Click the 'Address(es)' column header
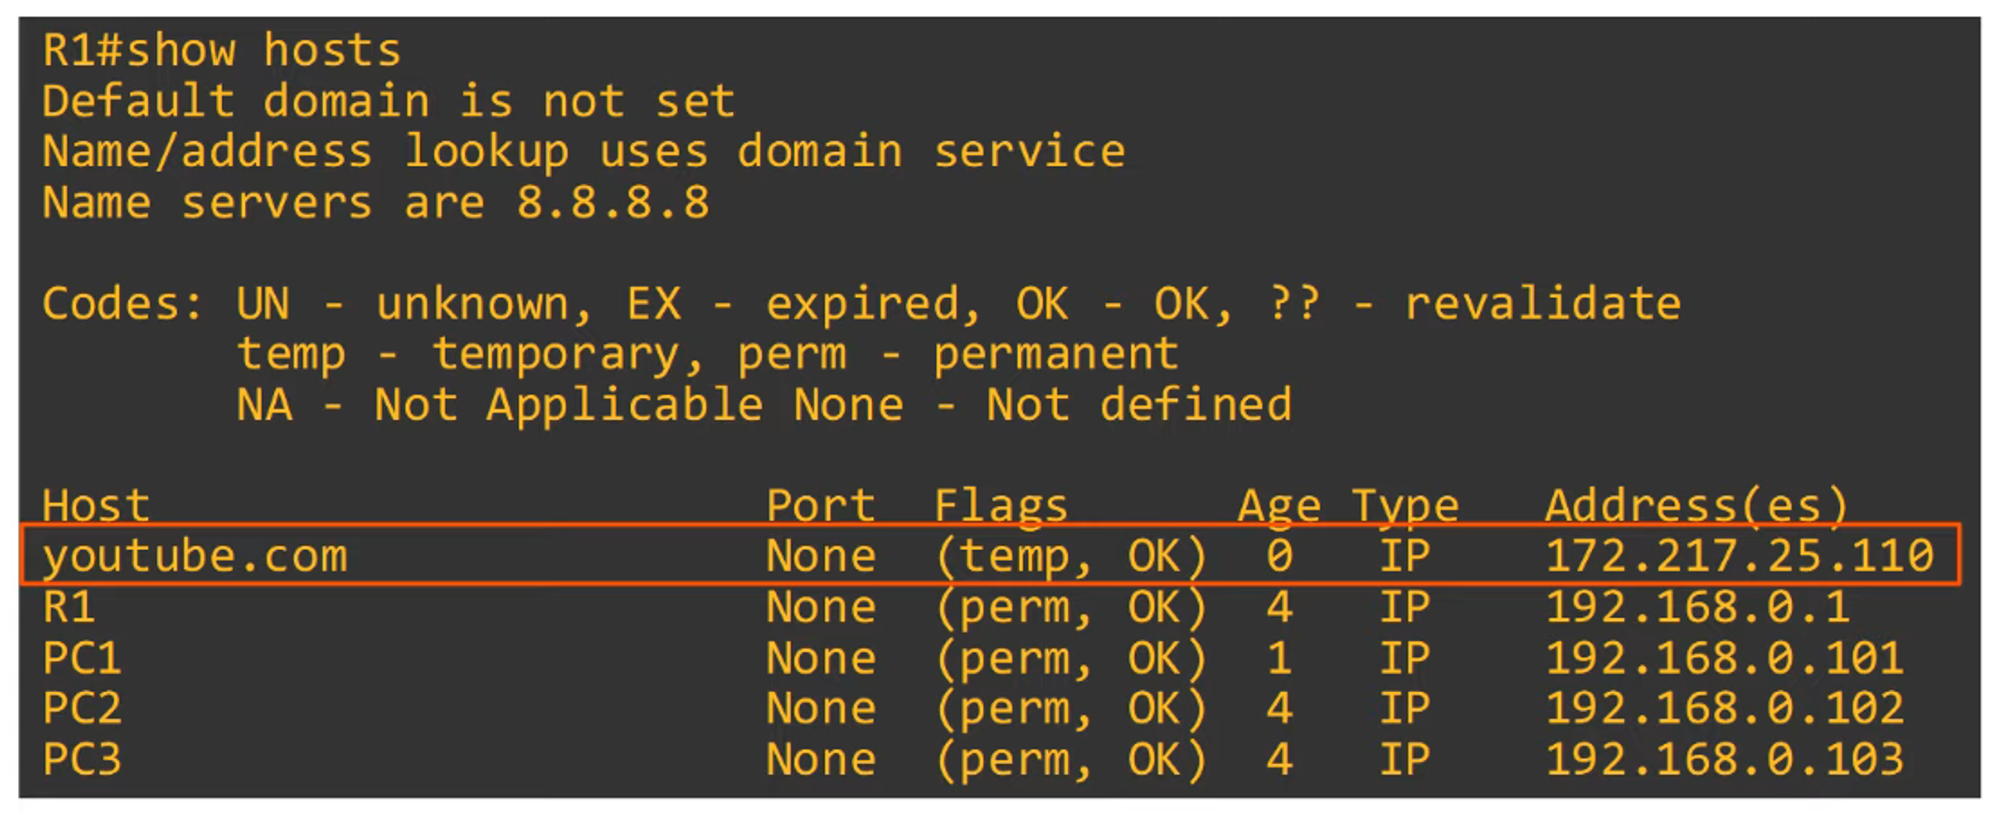Image resolution: width=2000 pixels, height=815 pixels. click(1696, 505)
